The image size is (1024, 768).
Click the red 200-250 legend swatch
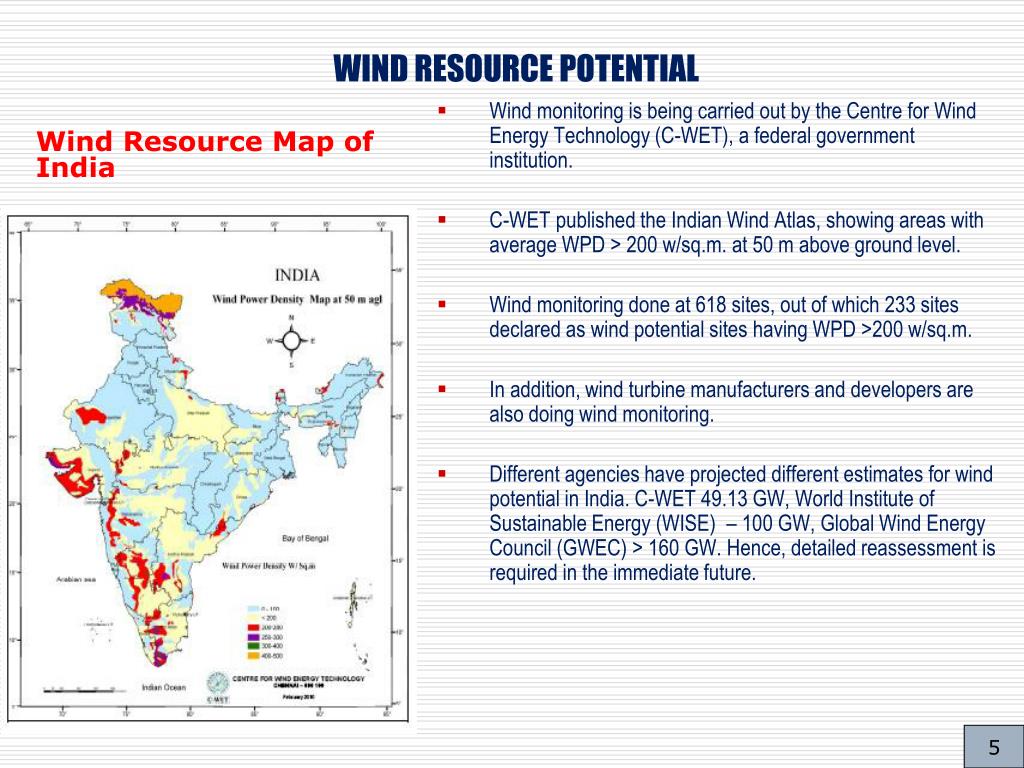[253, 628]
